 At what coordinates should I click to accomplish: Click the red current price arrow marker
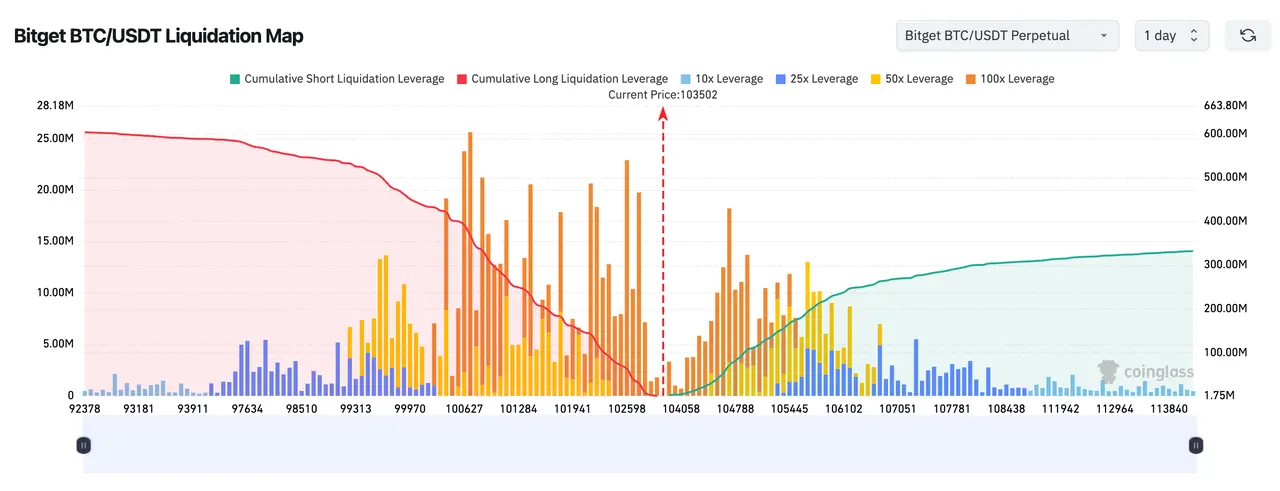(x=663, y=114)
